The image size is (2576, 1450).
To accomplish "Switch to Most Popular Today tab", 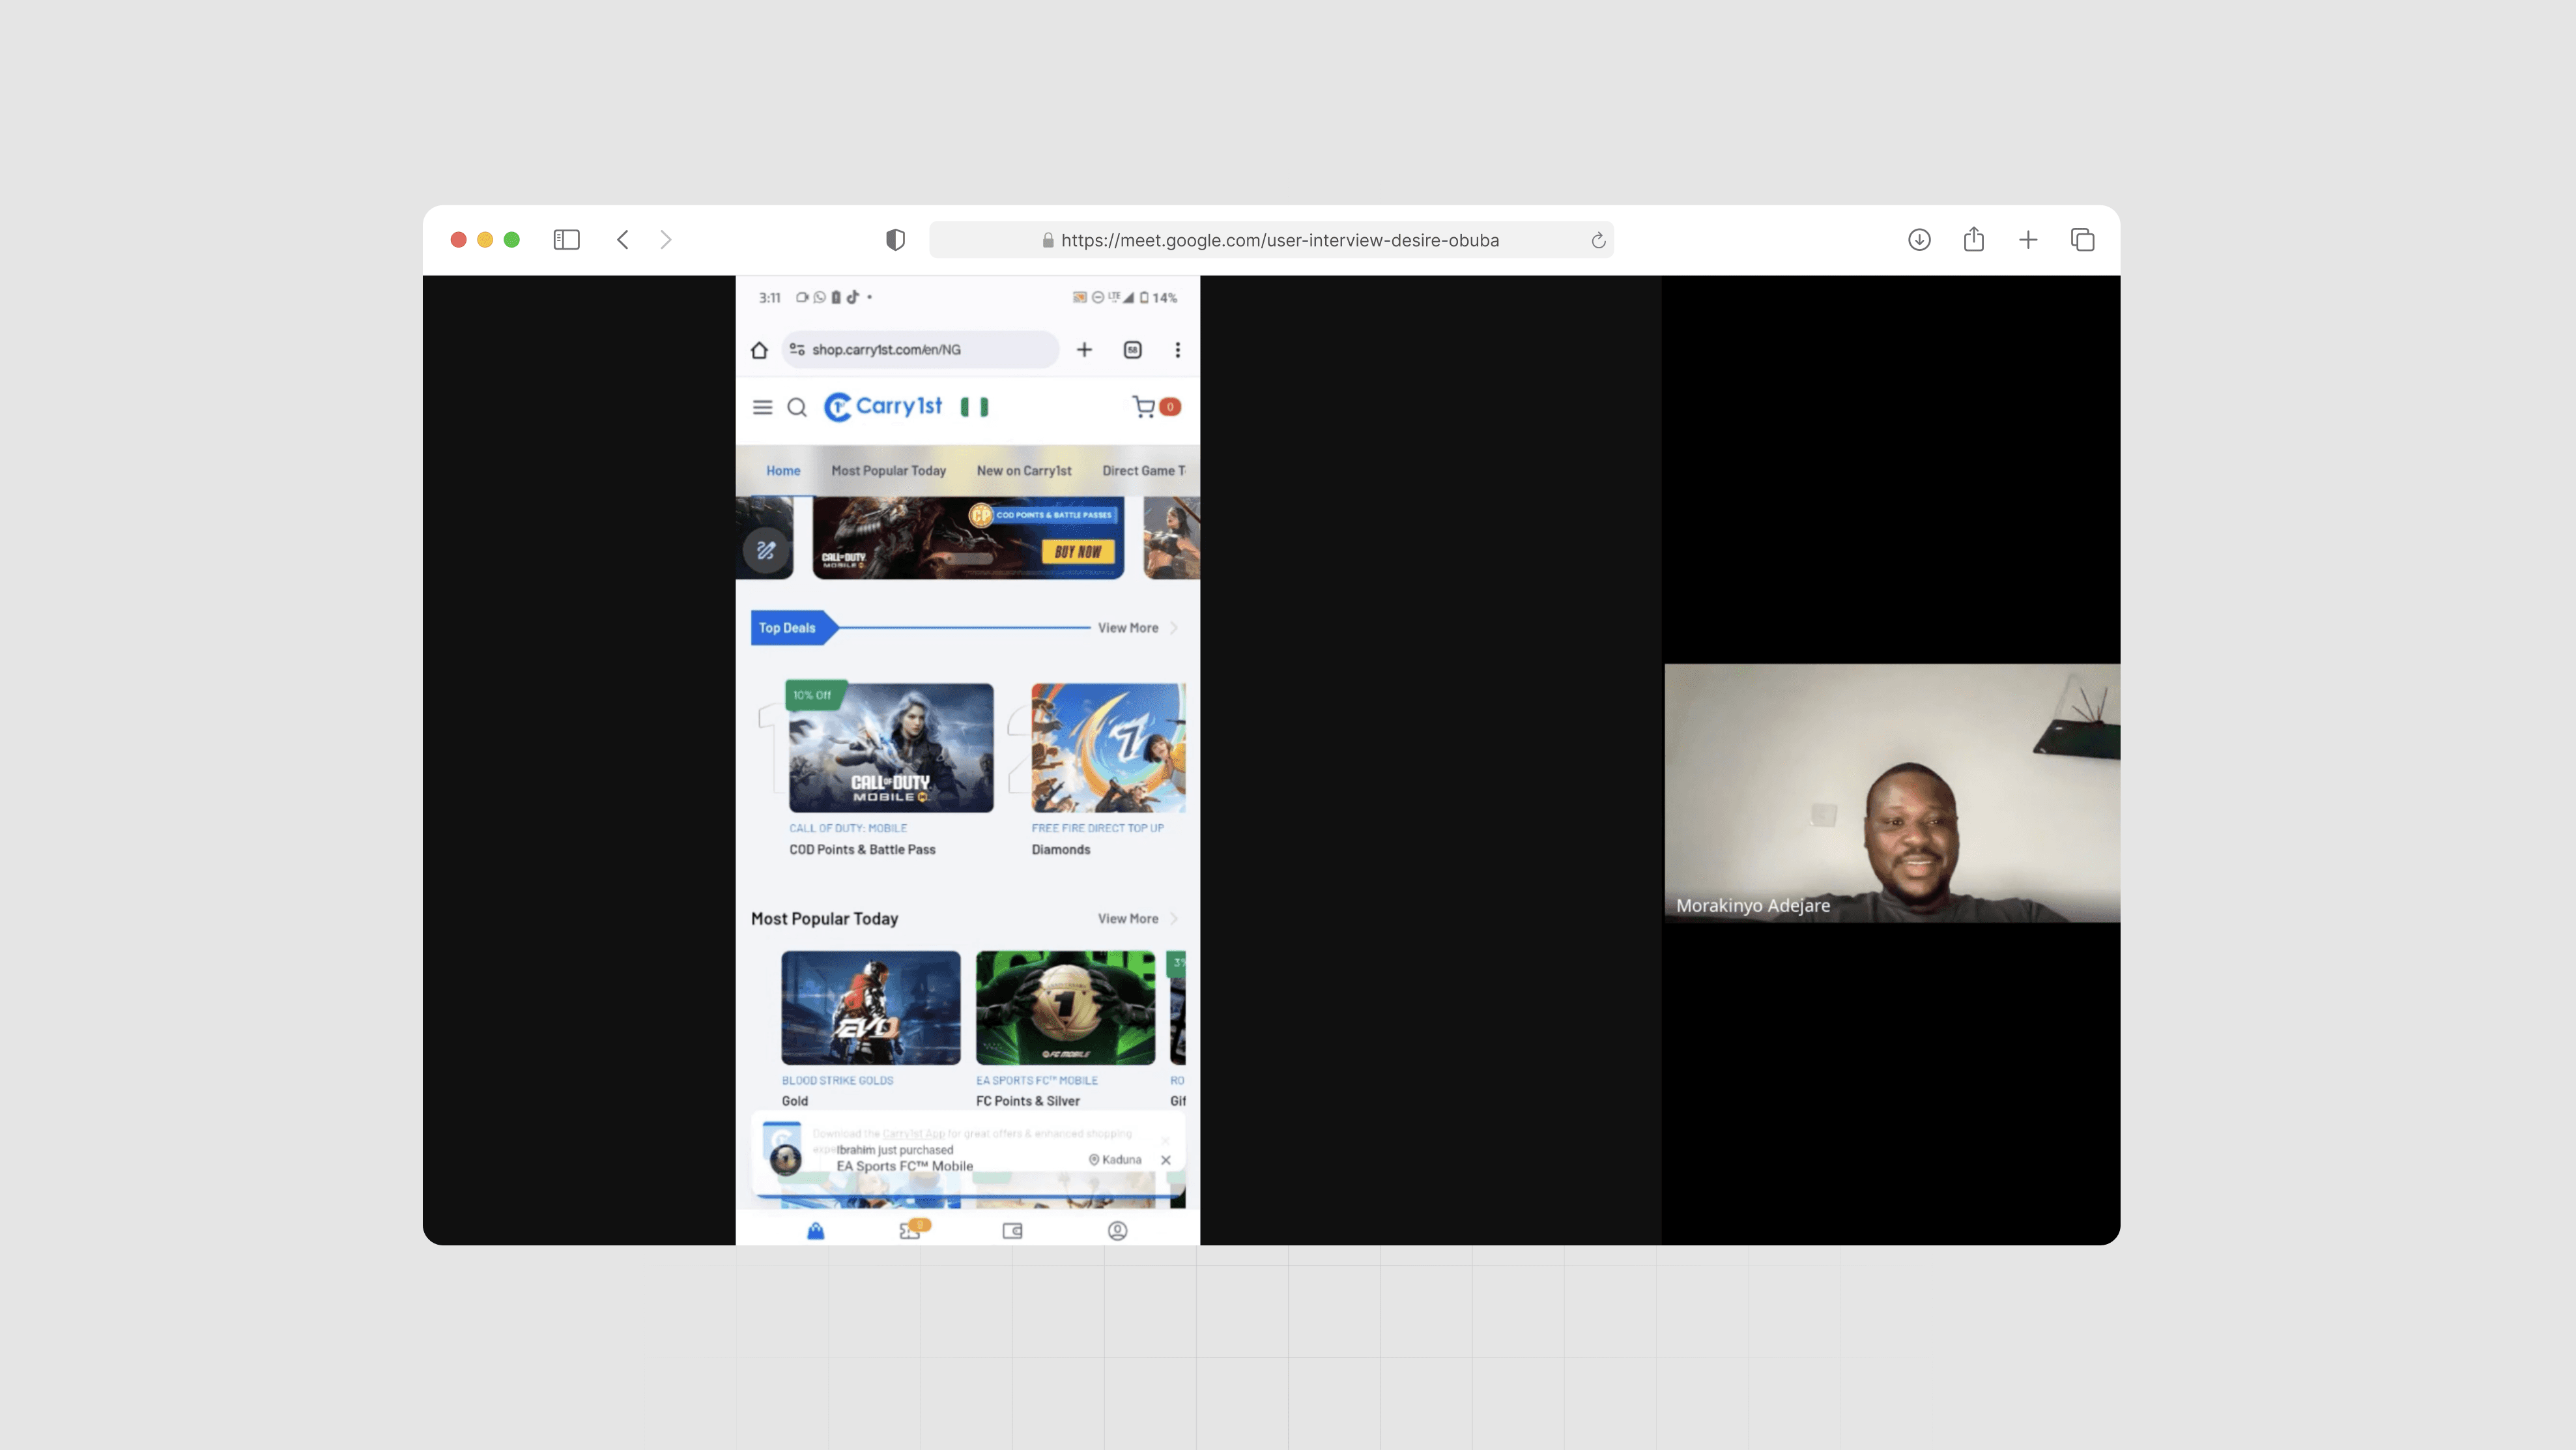I will pos(888,471).
